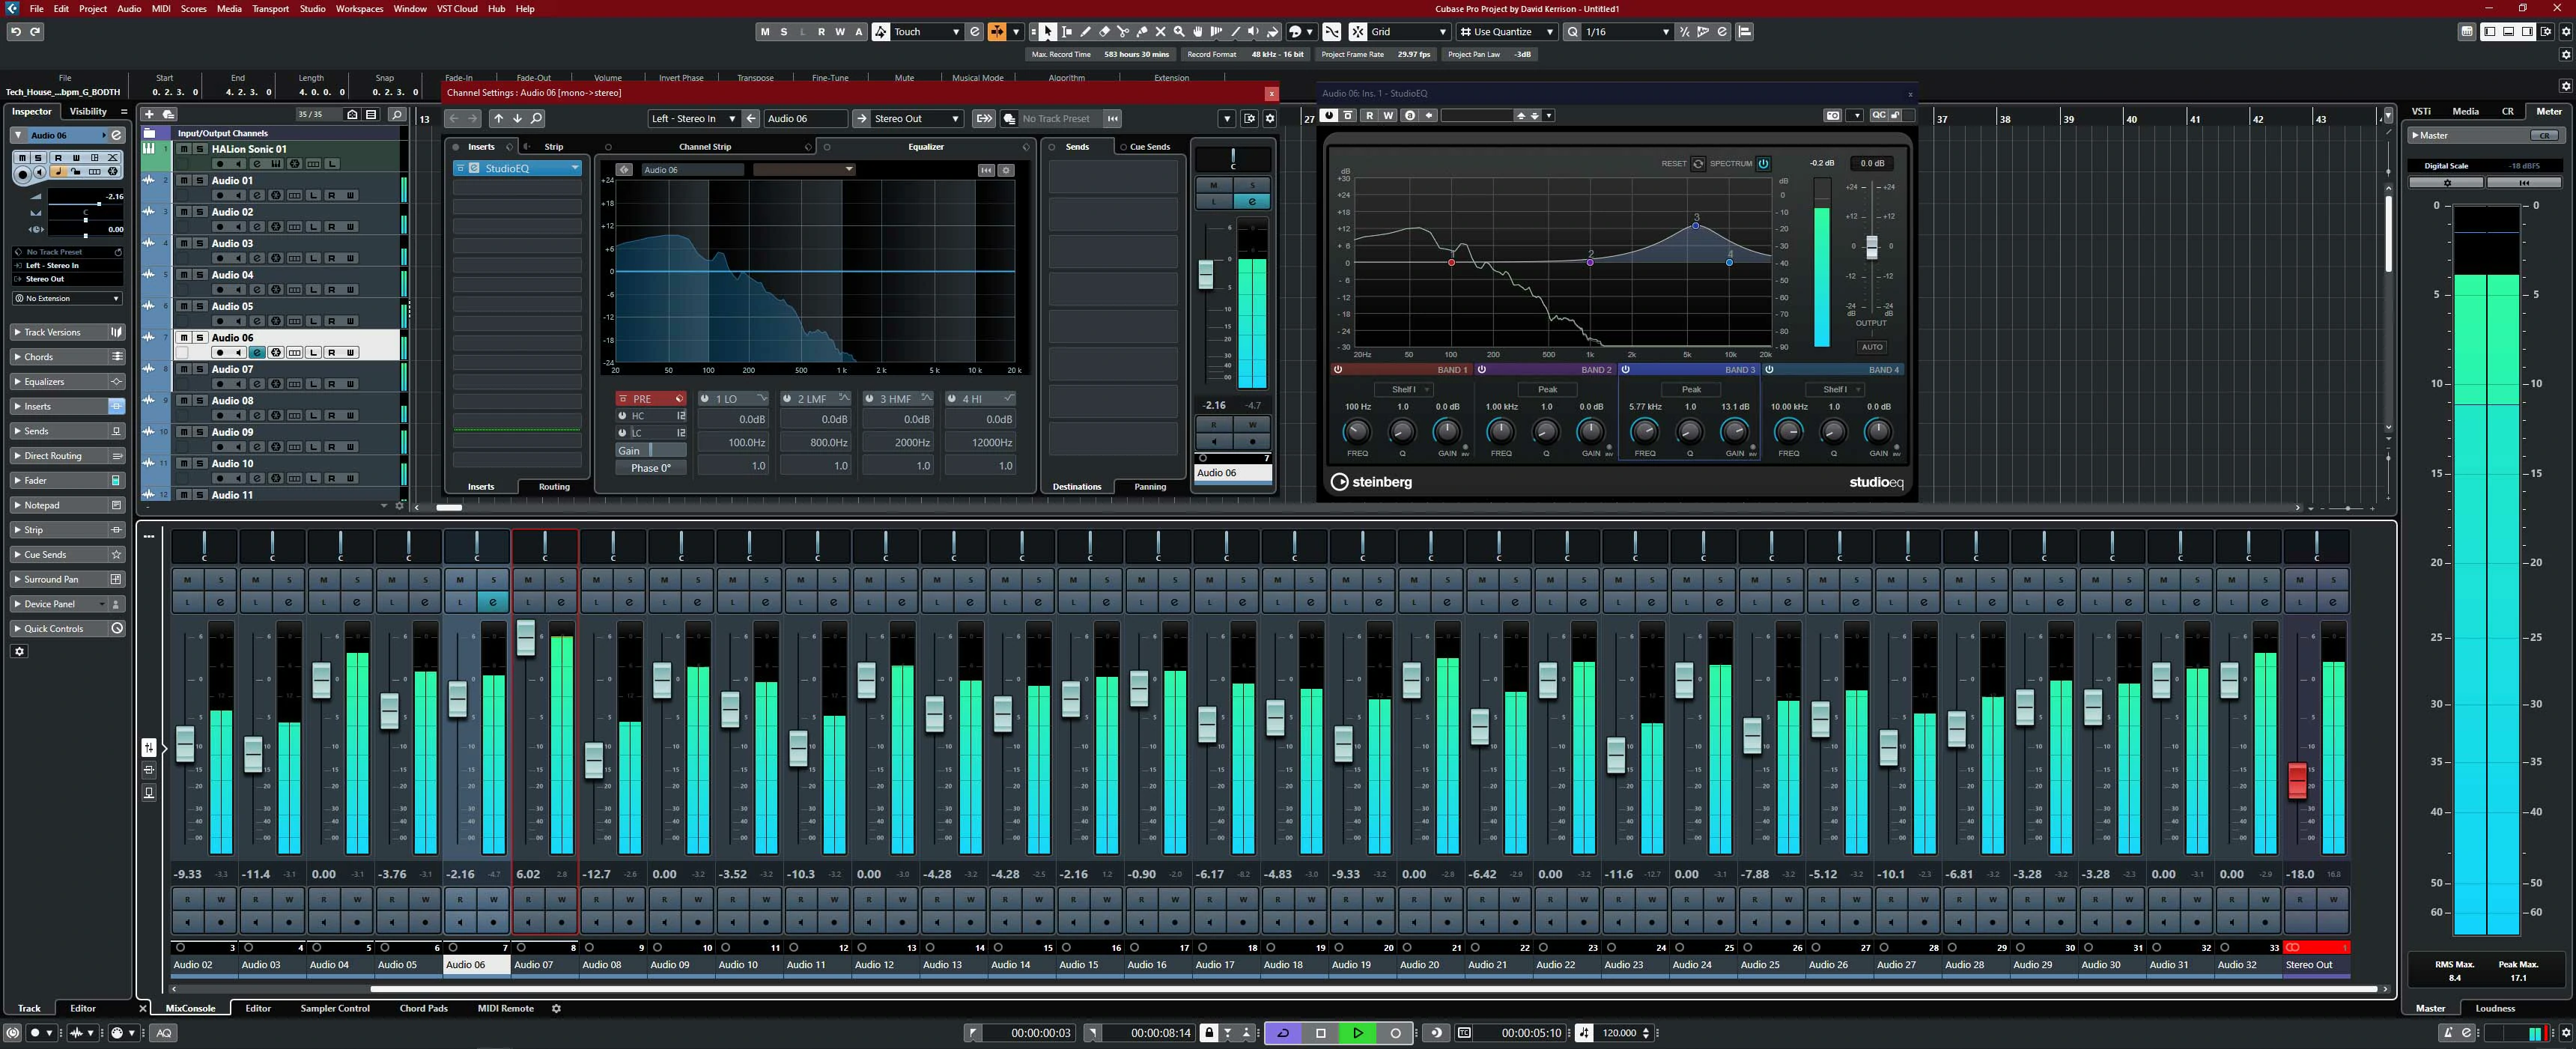
Task: Open Channel Settings gear setup icon
Action: [1270, 118]
